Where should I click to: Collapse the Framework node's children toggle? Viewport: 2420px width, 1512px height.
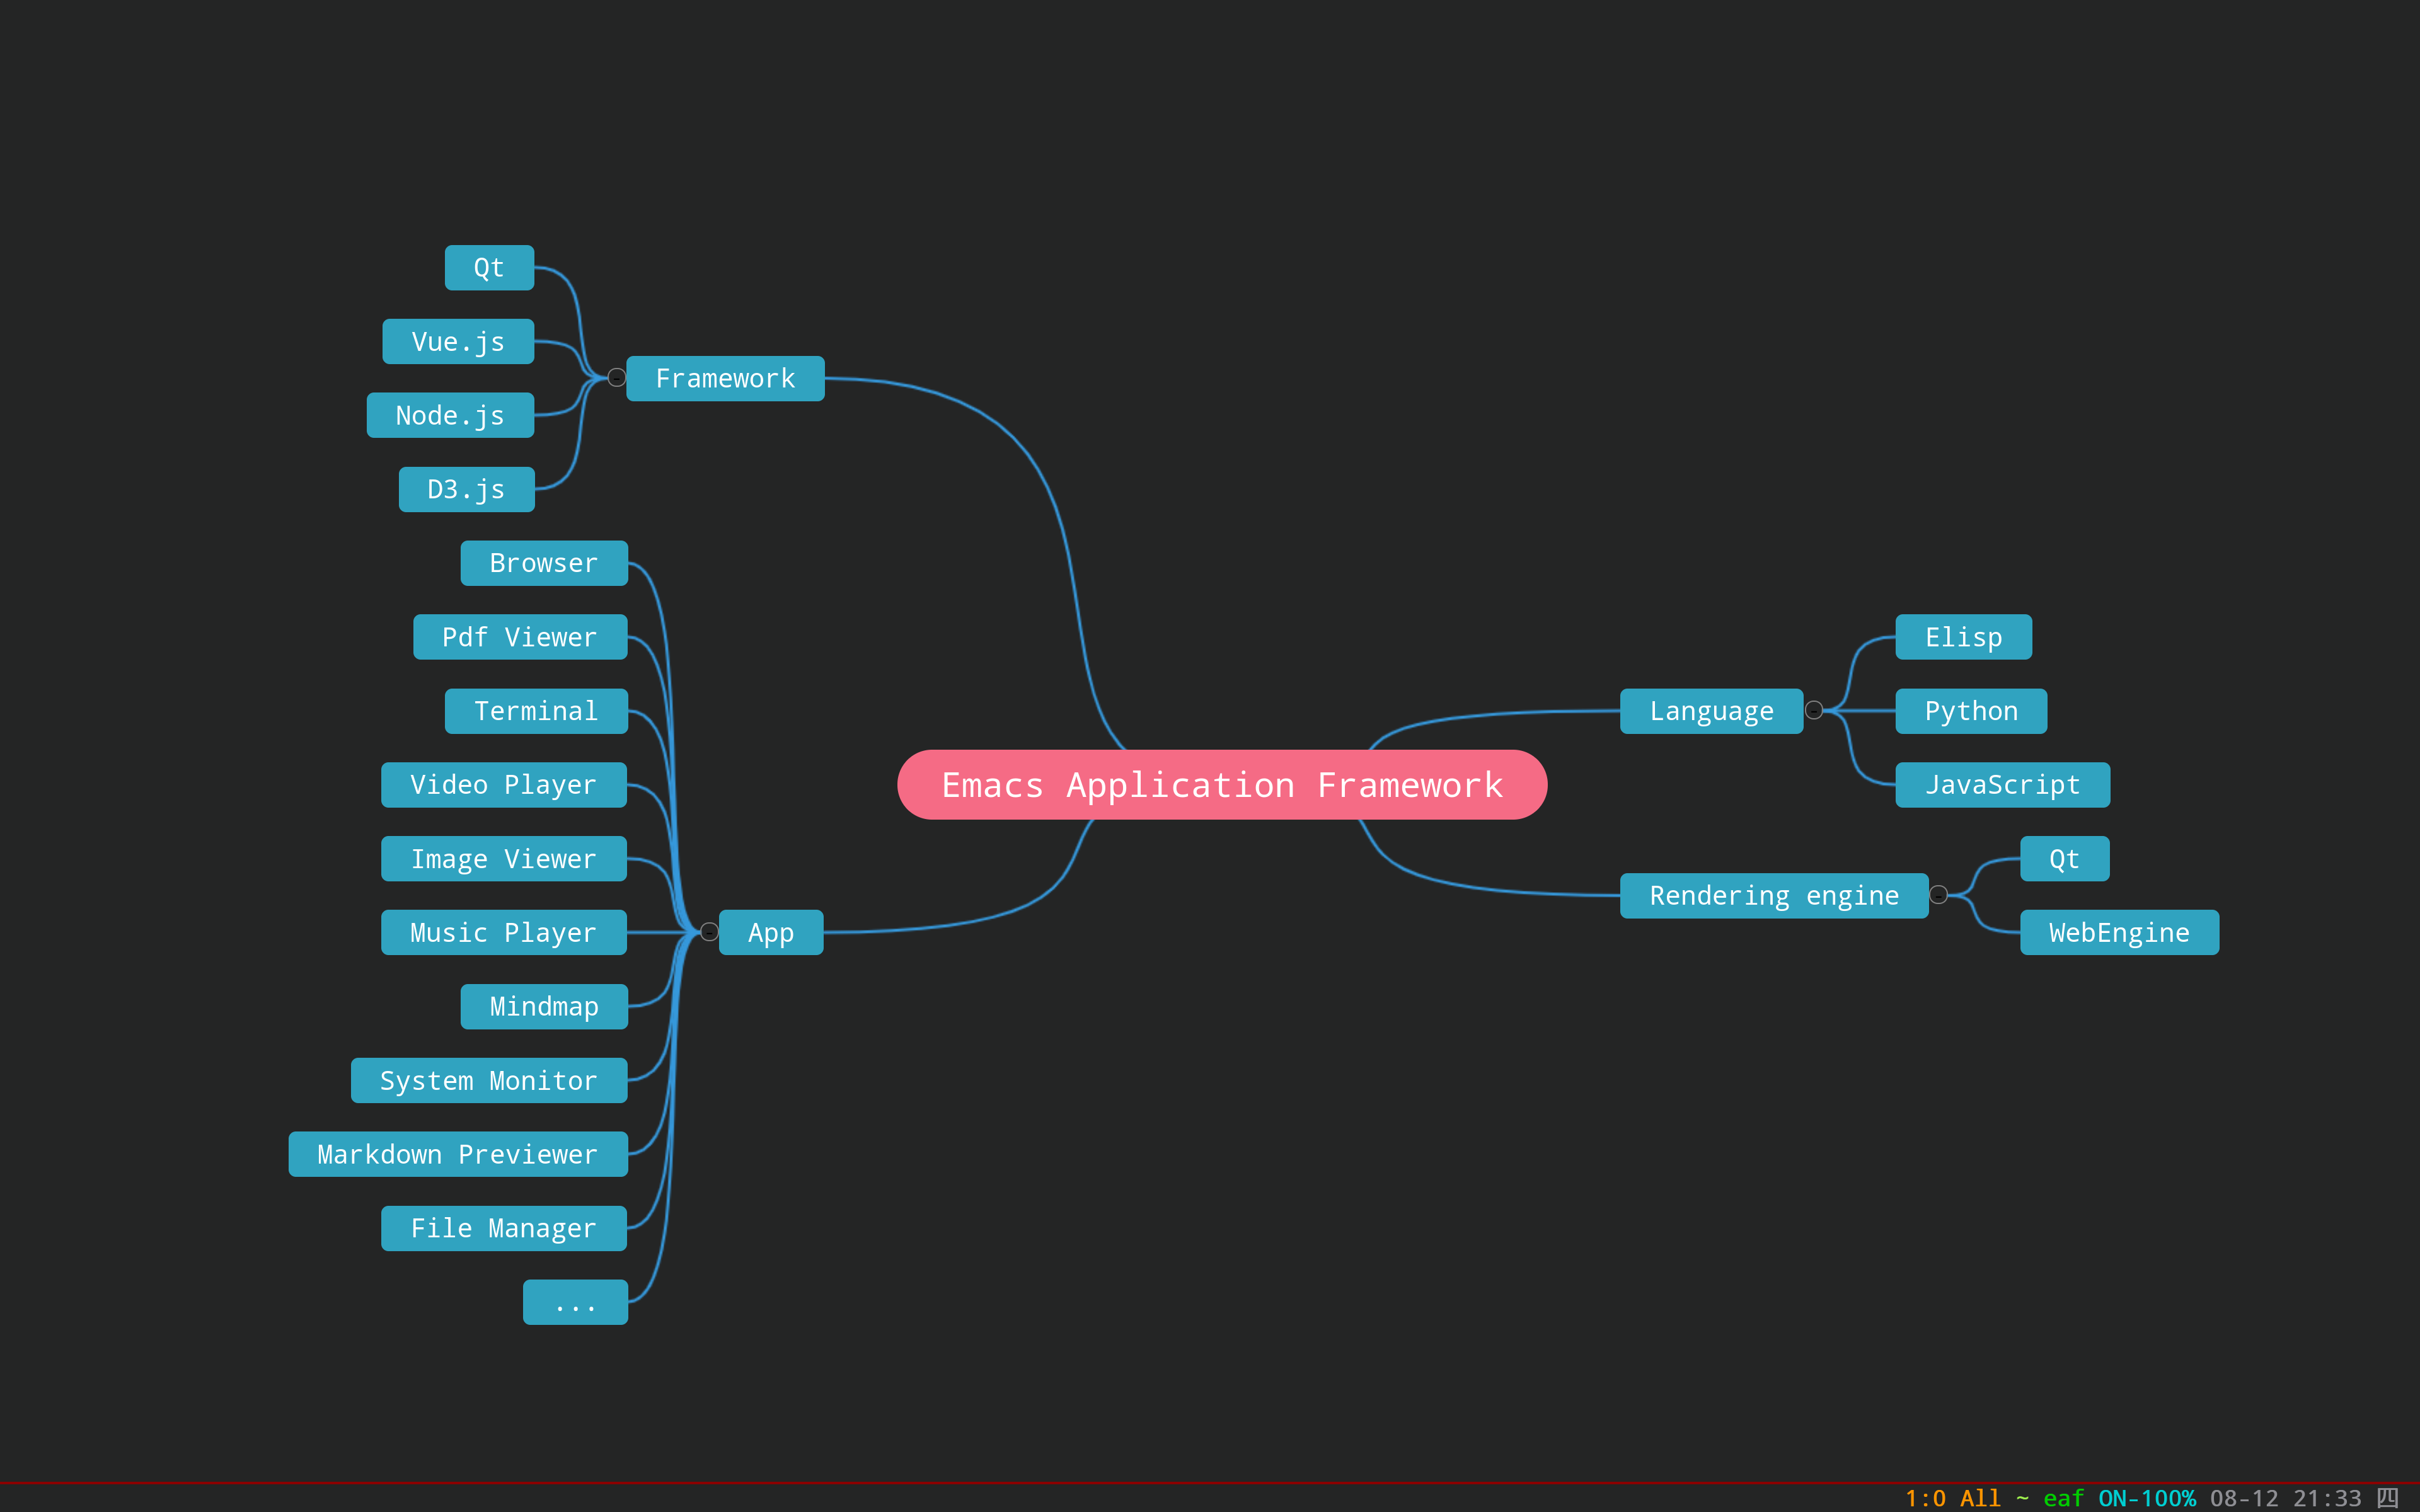tap(617, 378)
